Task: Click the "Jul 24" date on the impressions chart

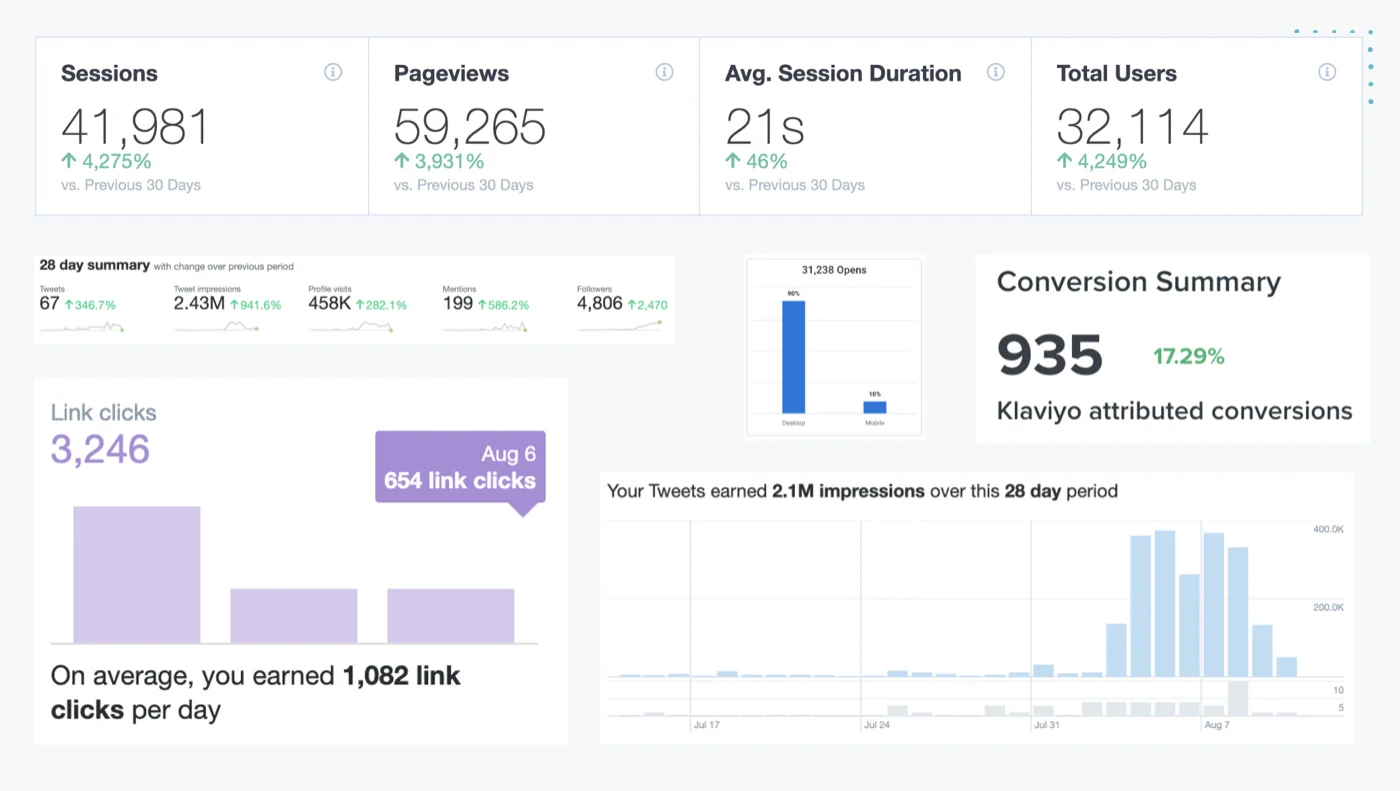Action: tap(877, 724)
